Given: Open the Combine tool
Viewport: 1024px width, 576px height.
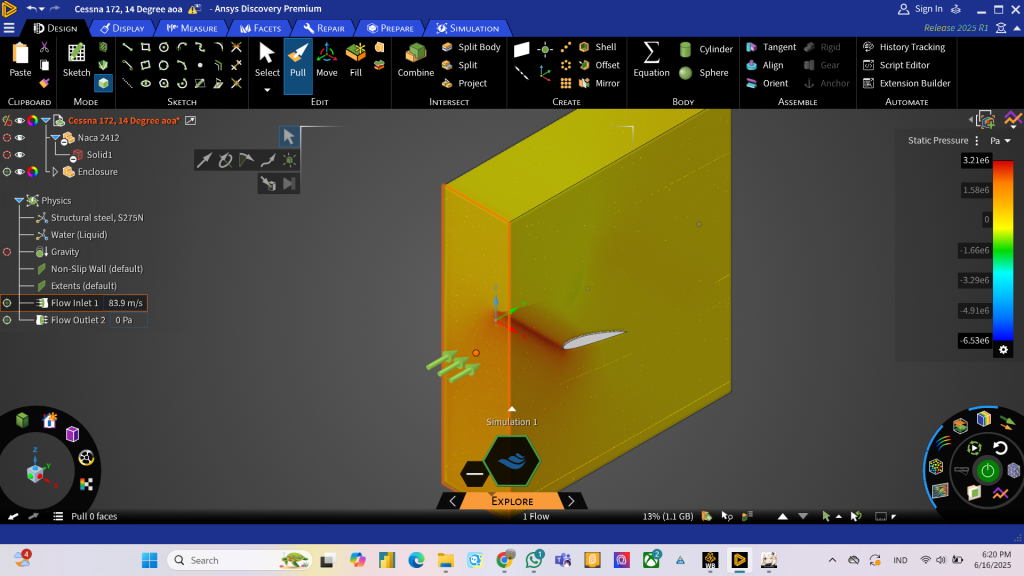Looking at the screenshot, I should coord(415,60).
